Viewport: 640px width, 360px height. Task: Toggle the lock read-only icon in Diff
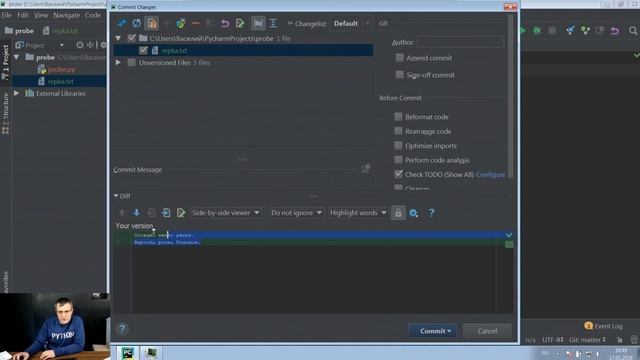(398, 213)
